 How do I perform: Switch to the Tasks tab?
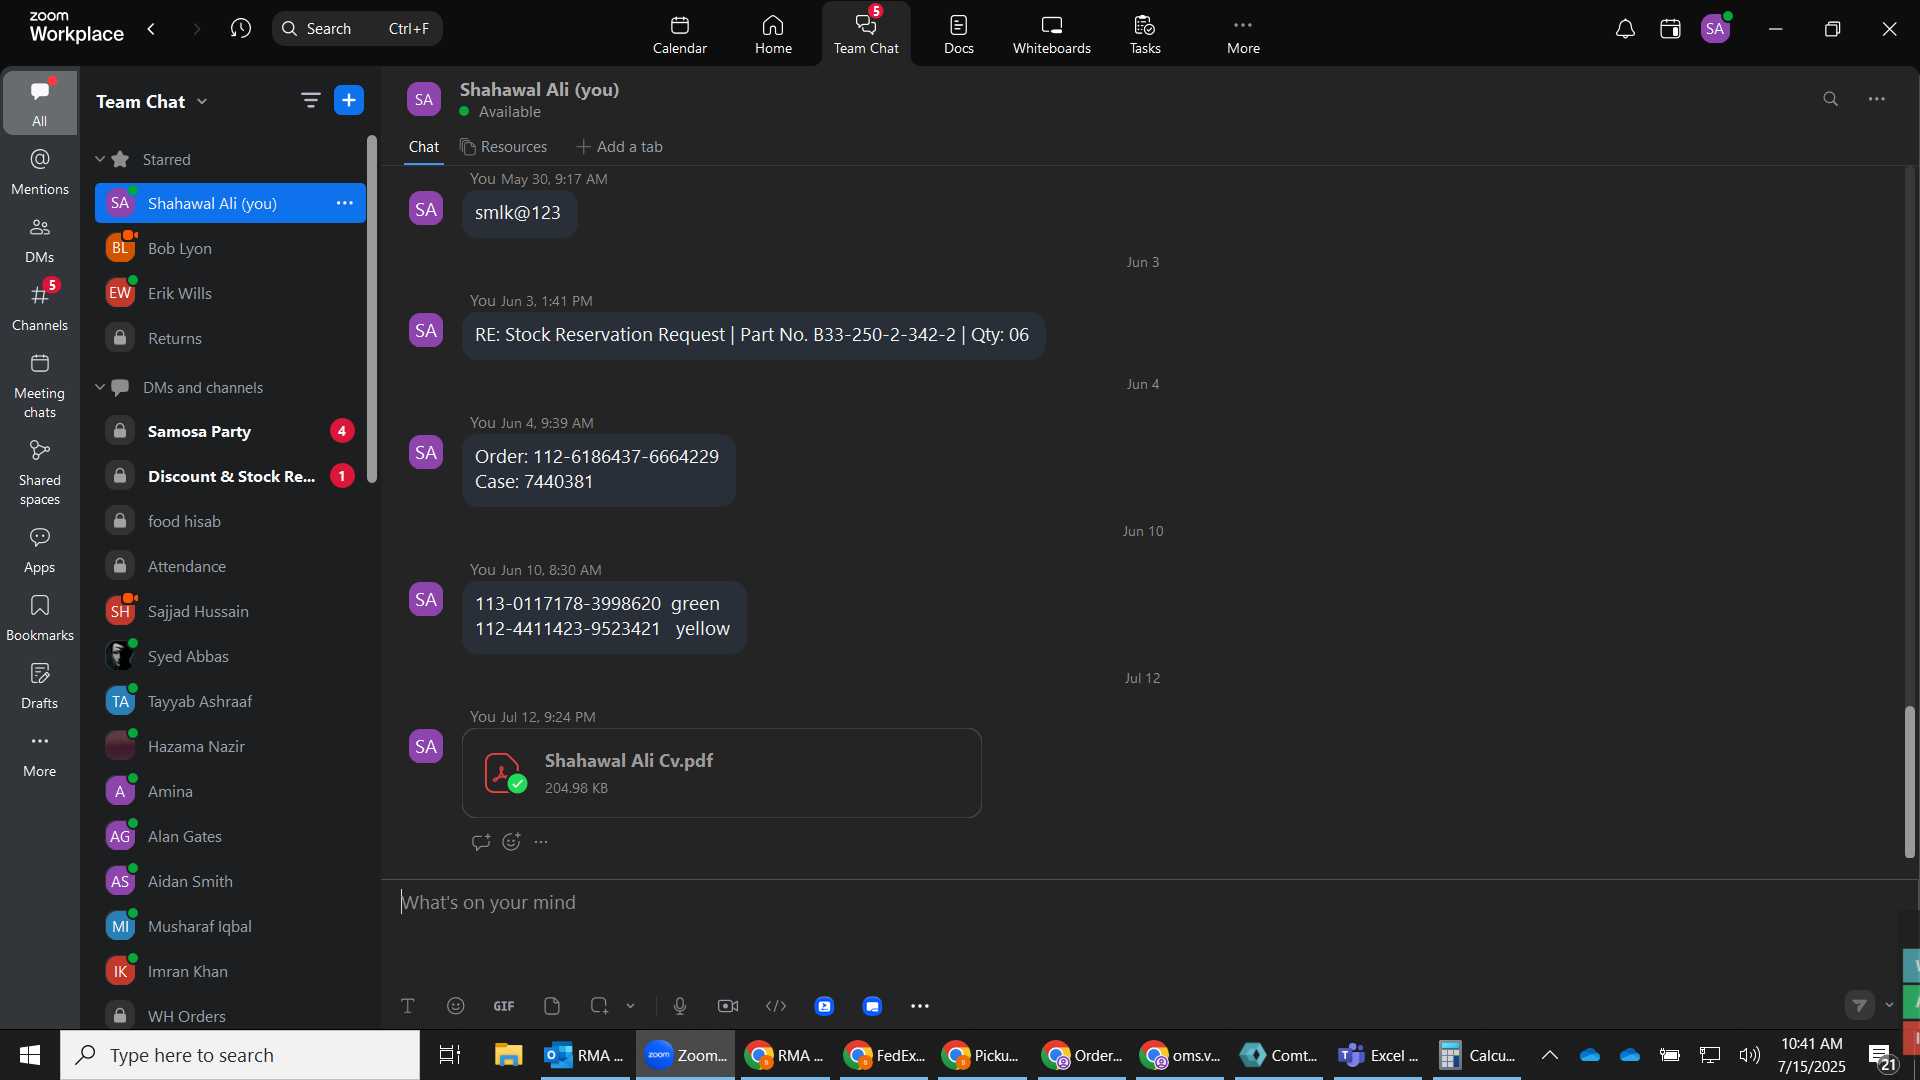tap(1145, 34)
